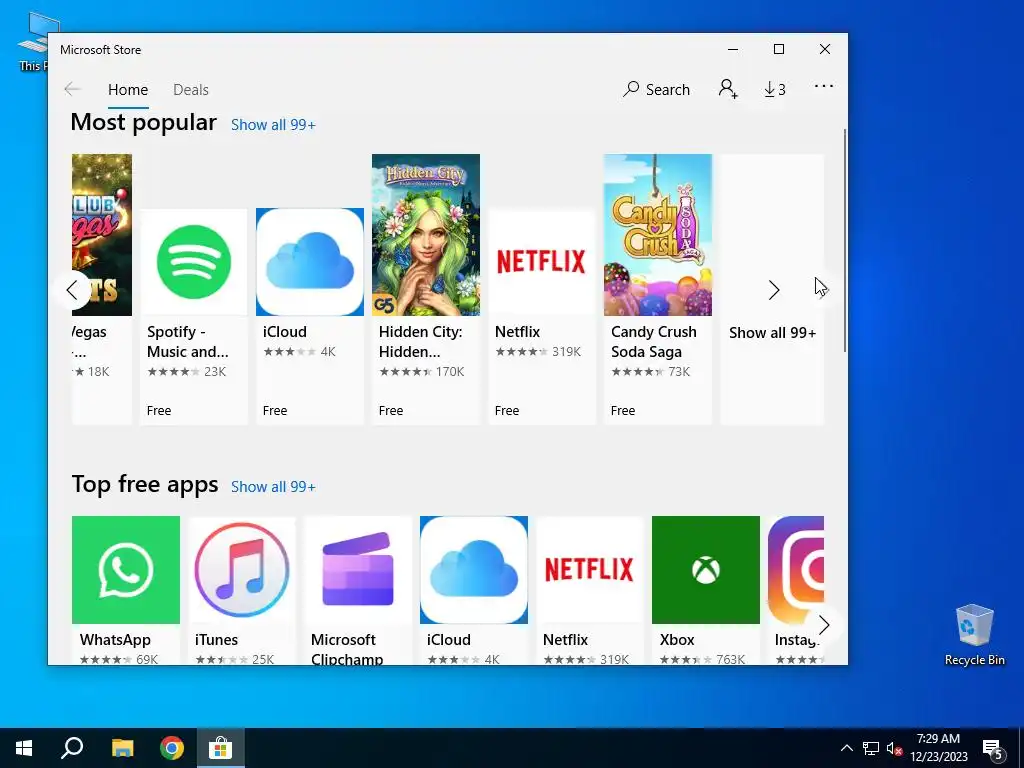The width and height of the screenshot is (1024, 768).
Task: Select the Hidden City: Hidden... title
Action: (421, 342)
